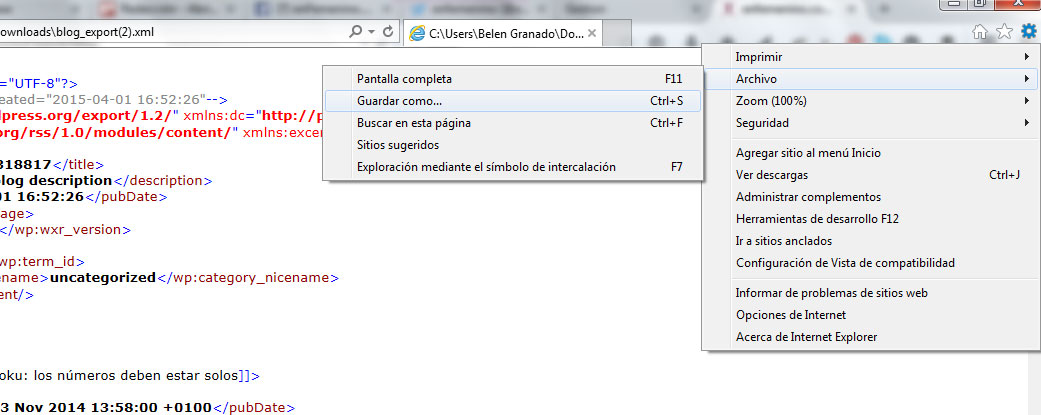Click the address bar file path field
This screenshot has width=1041, height=415.
(170, 32)
